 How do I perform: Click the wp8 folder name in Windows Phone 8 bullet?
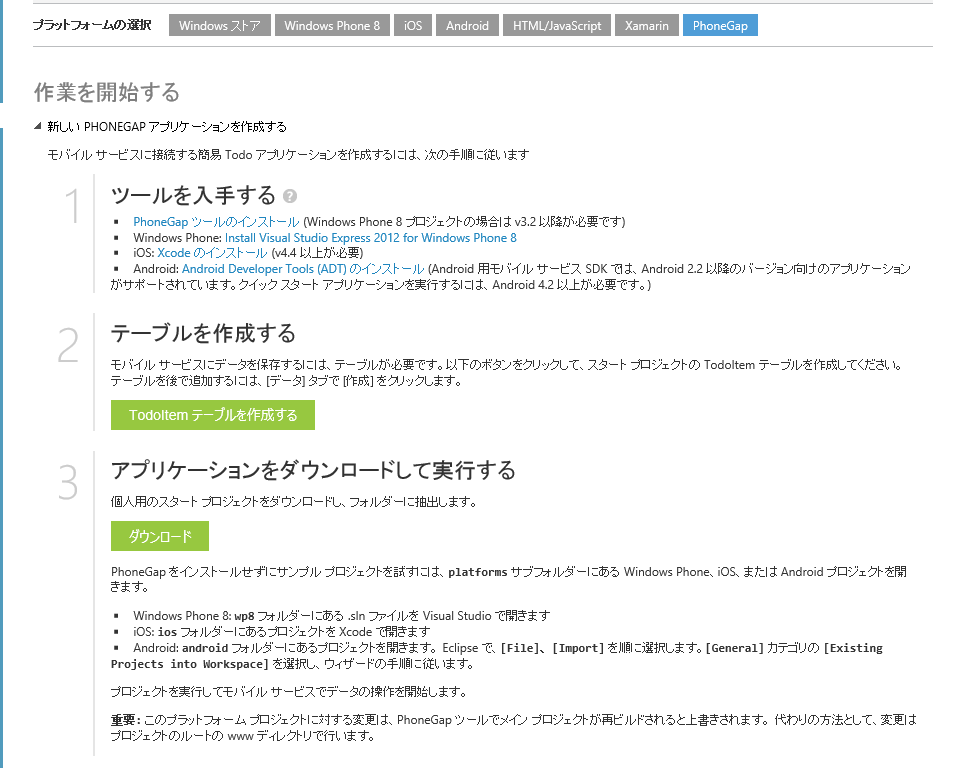pos(244,616)
